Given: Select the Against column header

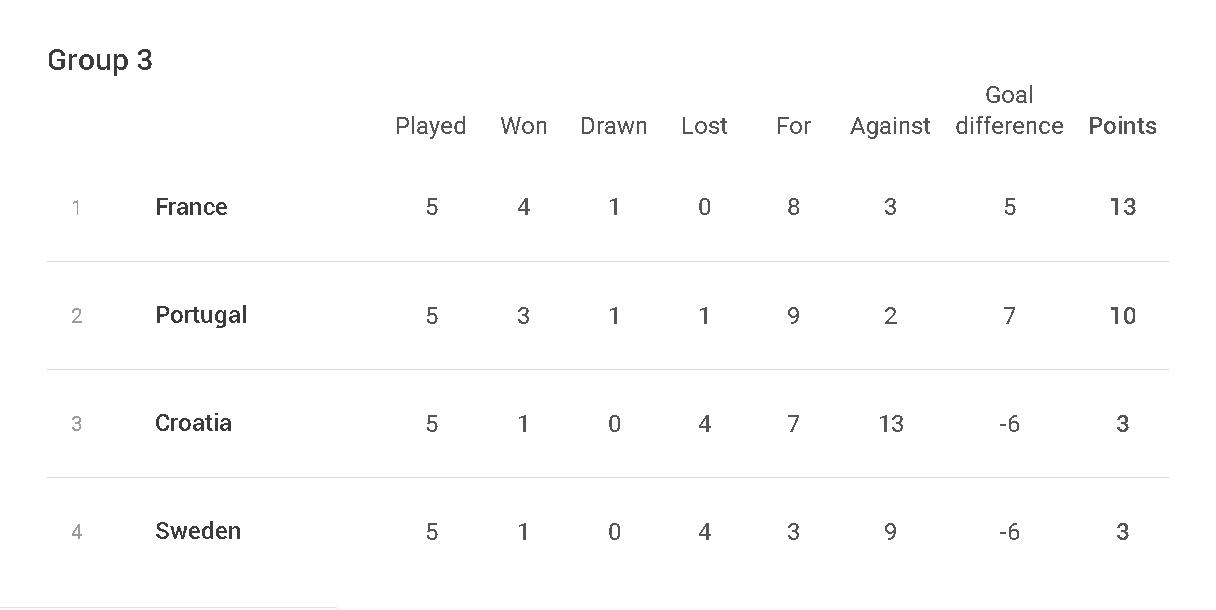Looking at the screenshot, I should [890, 126].
